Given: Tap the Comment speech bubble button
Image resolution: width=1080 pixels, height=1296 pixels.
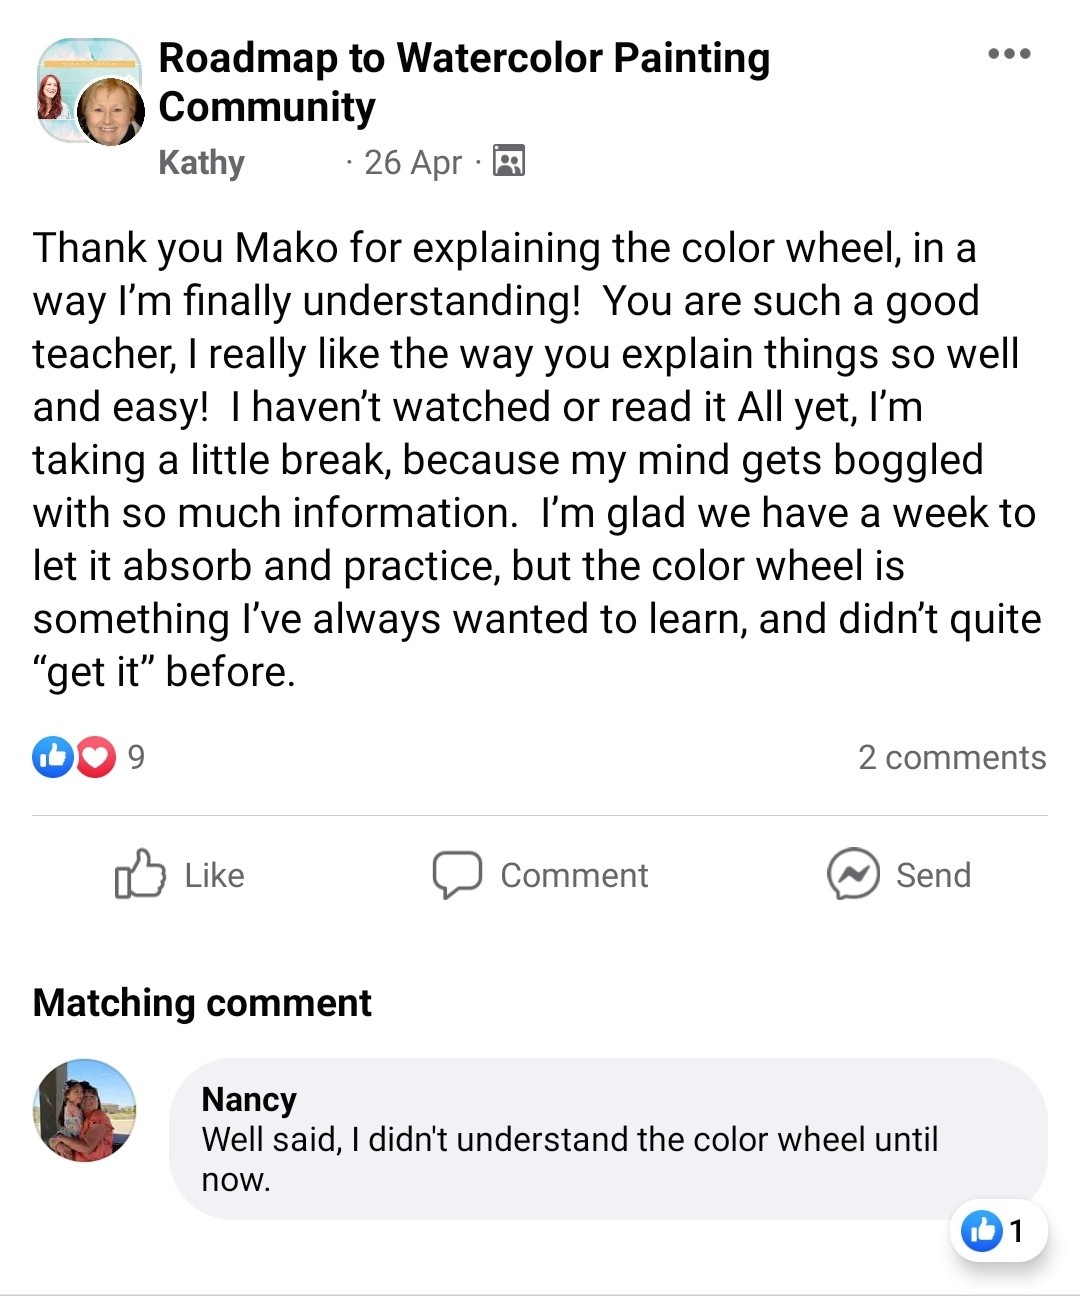Looking at the screenshot, I should pos(540,875).
